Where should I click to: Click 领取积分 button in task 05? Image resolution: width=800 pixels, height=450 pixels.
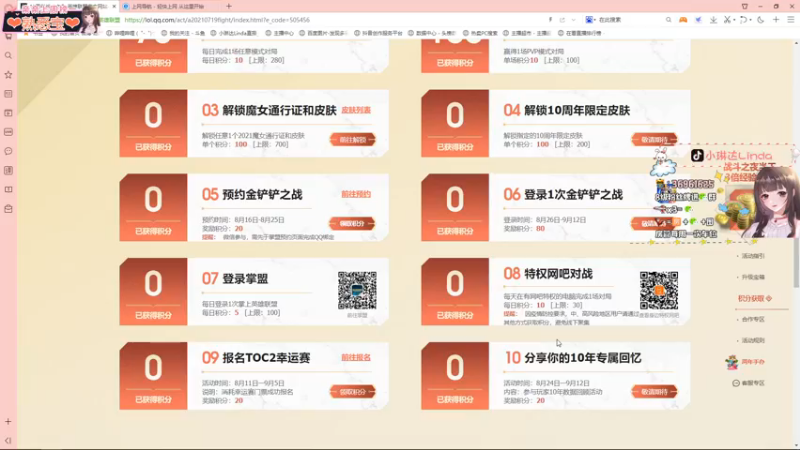[353, 223]
